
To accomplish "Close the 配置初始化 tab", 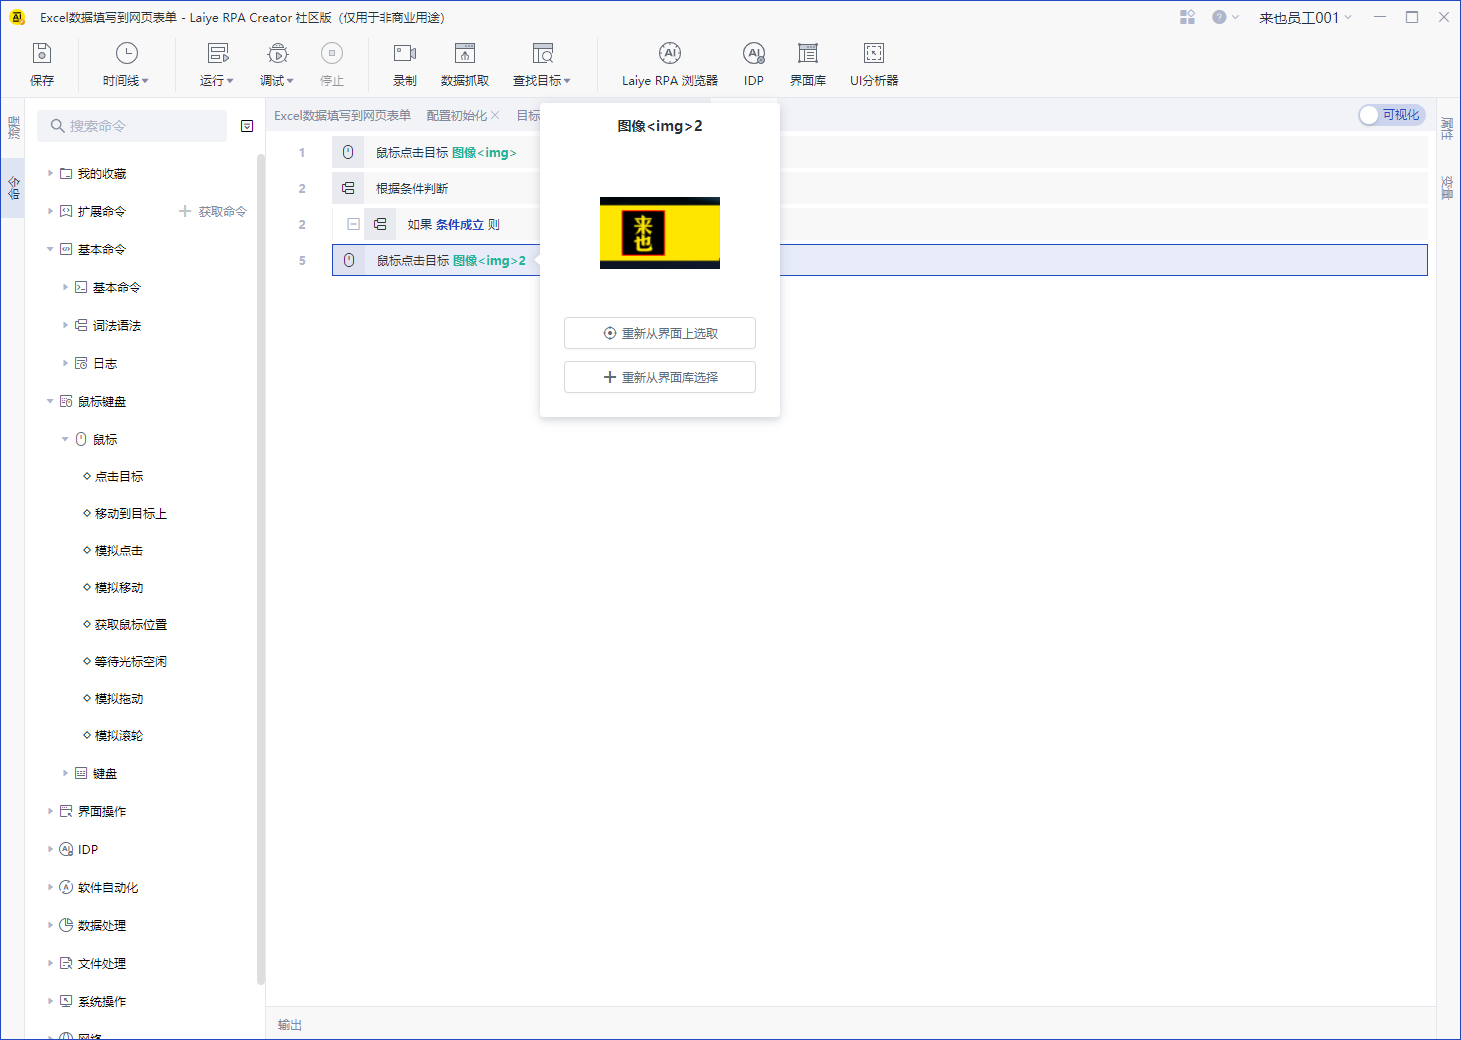I will click(x=495, y=116).
